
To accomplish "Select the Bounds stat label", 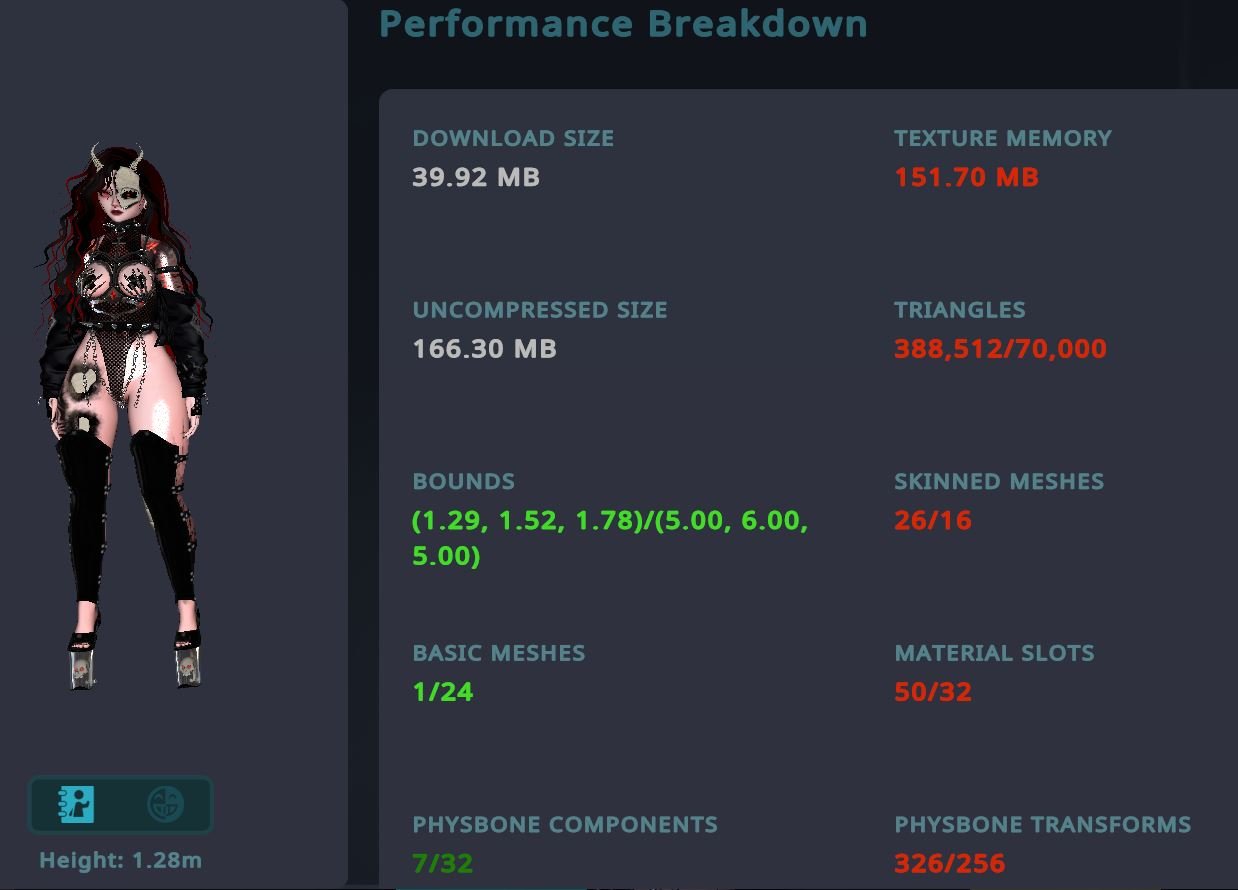I will pos(464,481).
